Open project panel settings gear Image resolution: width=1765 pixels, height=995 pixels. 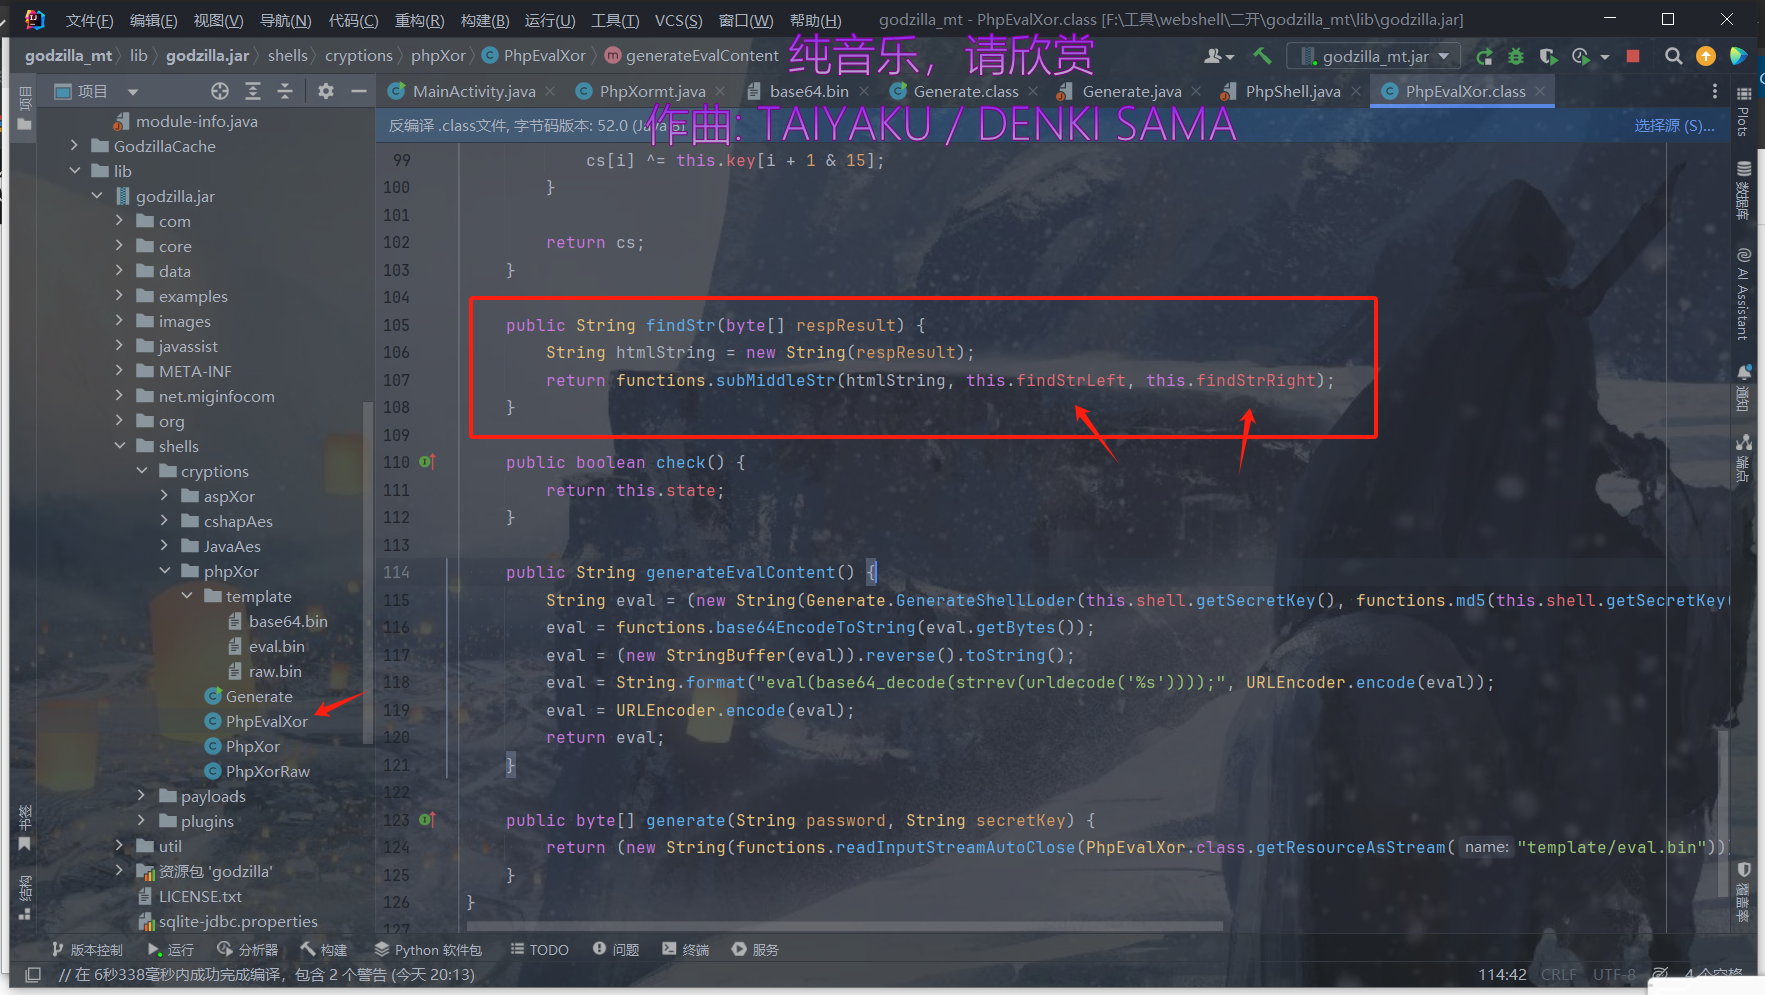(325, 91)
